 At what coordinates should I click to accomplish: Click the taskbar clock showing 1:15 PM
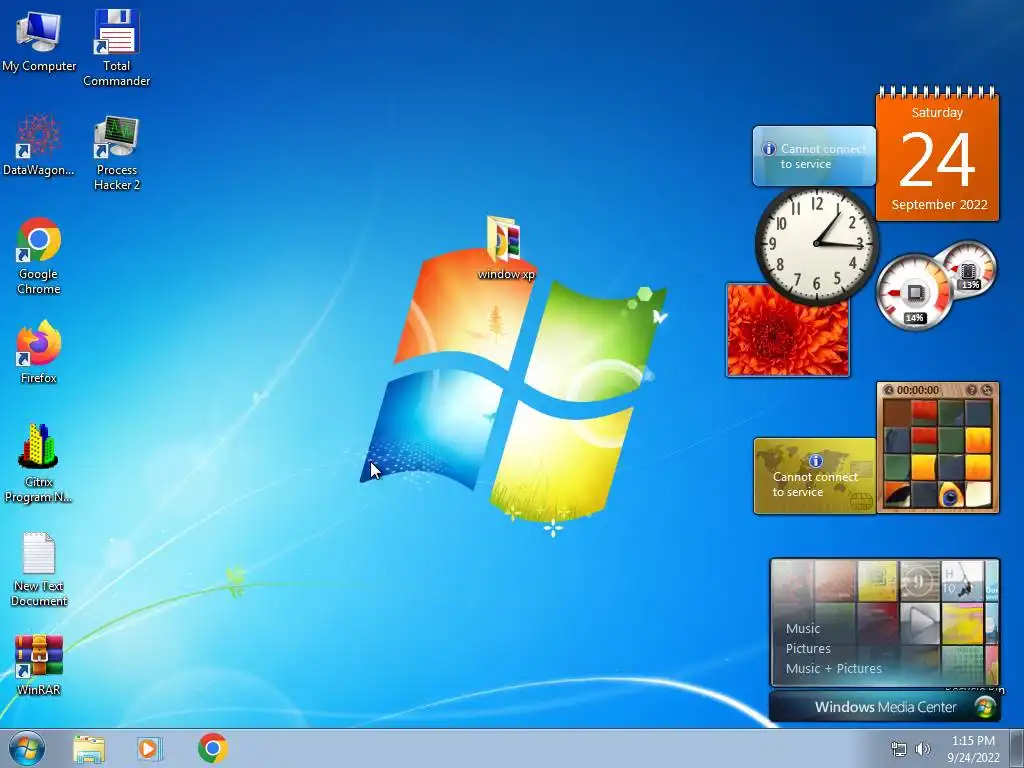(x=973, y=749)
